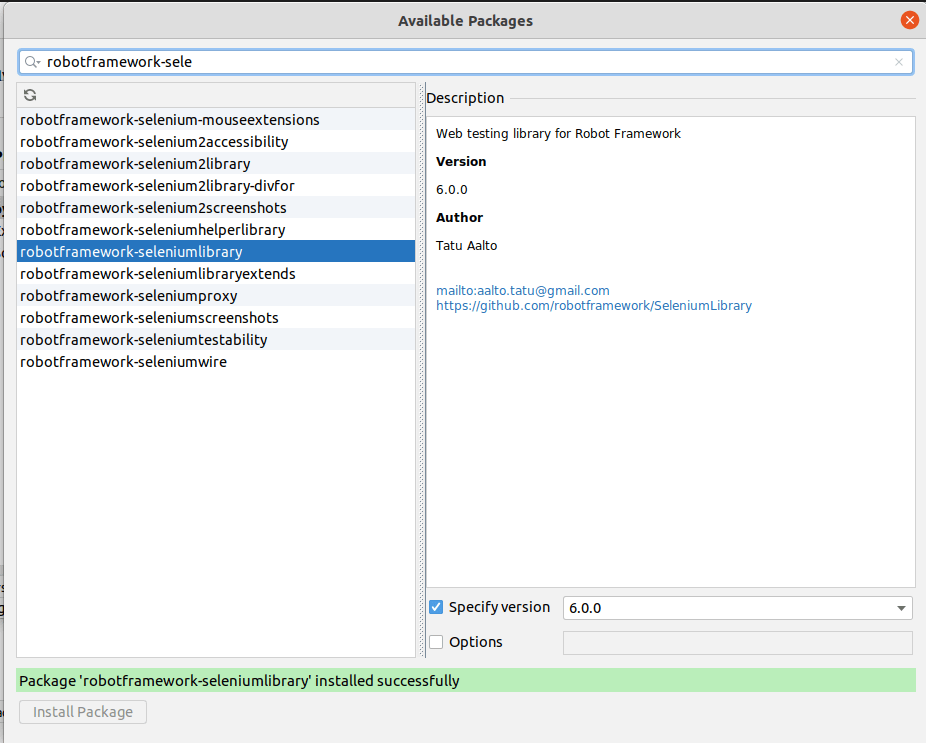
Task: Click the Install Package button
Action: pyautogui.click(x=83, y=712)
